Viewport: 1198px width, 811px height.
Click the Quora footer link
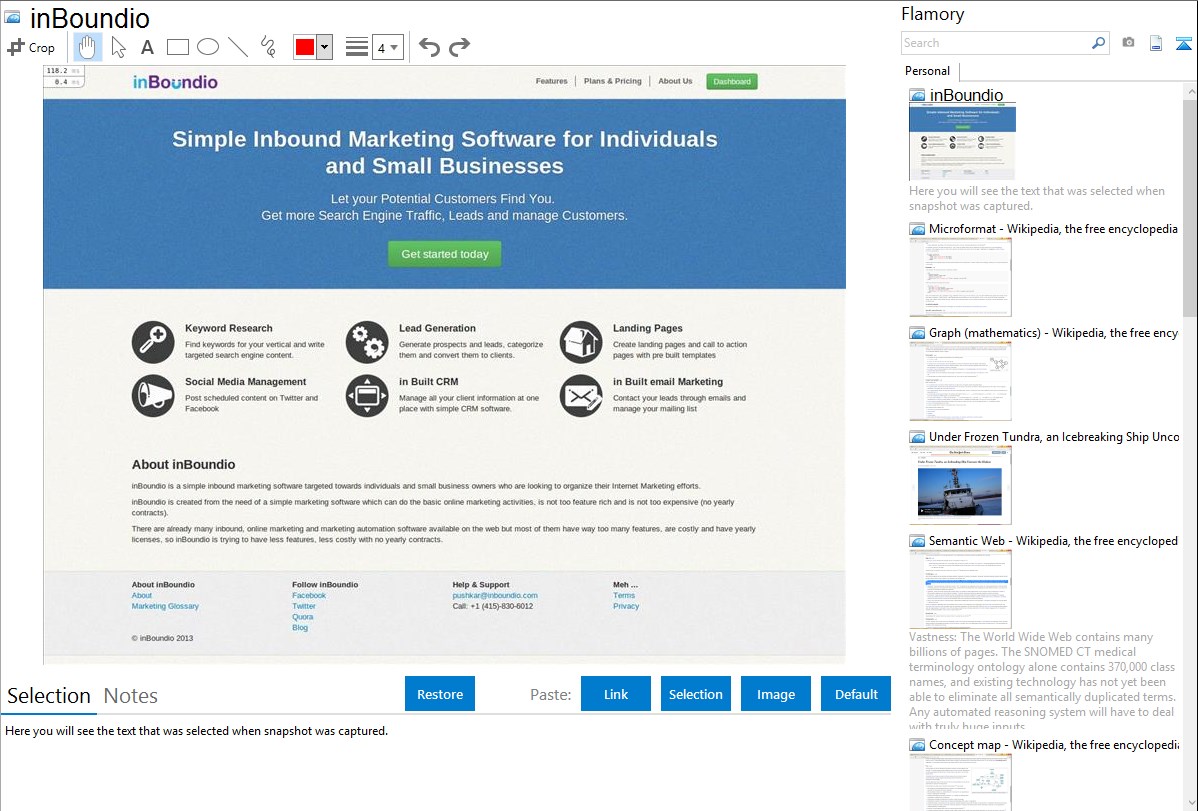point(303,617)
